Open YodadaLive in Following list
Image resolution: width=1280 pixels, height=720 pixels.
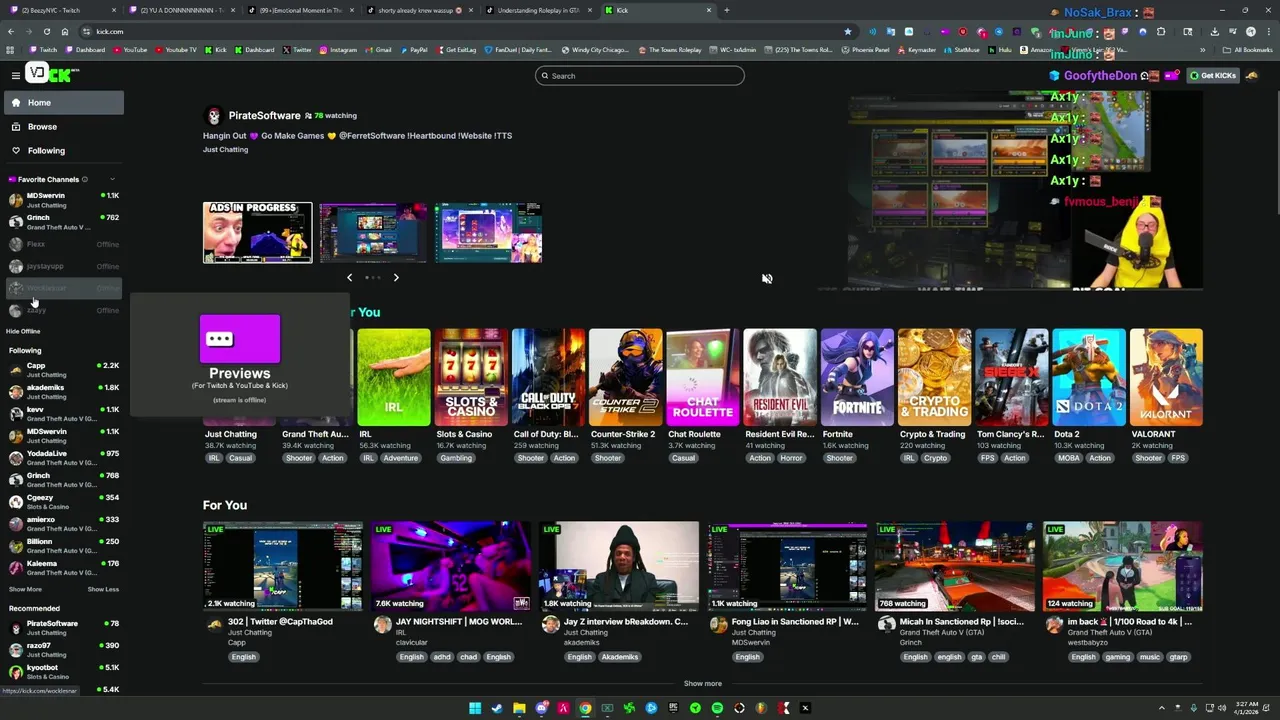[x=64, y=458]
